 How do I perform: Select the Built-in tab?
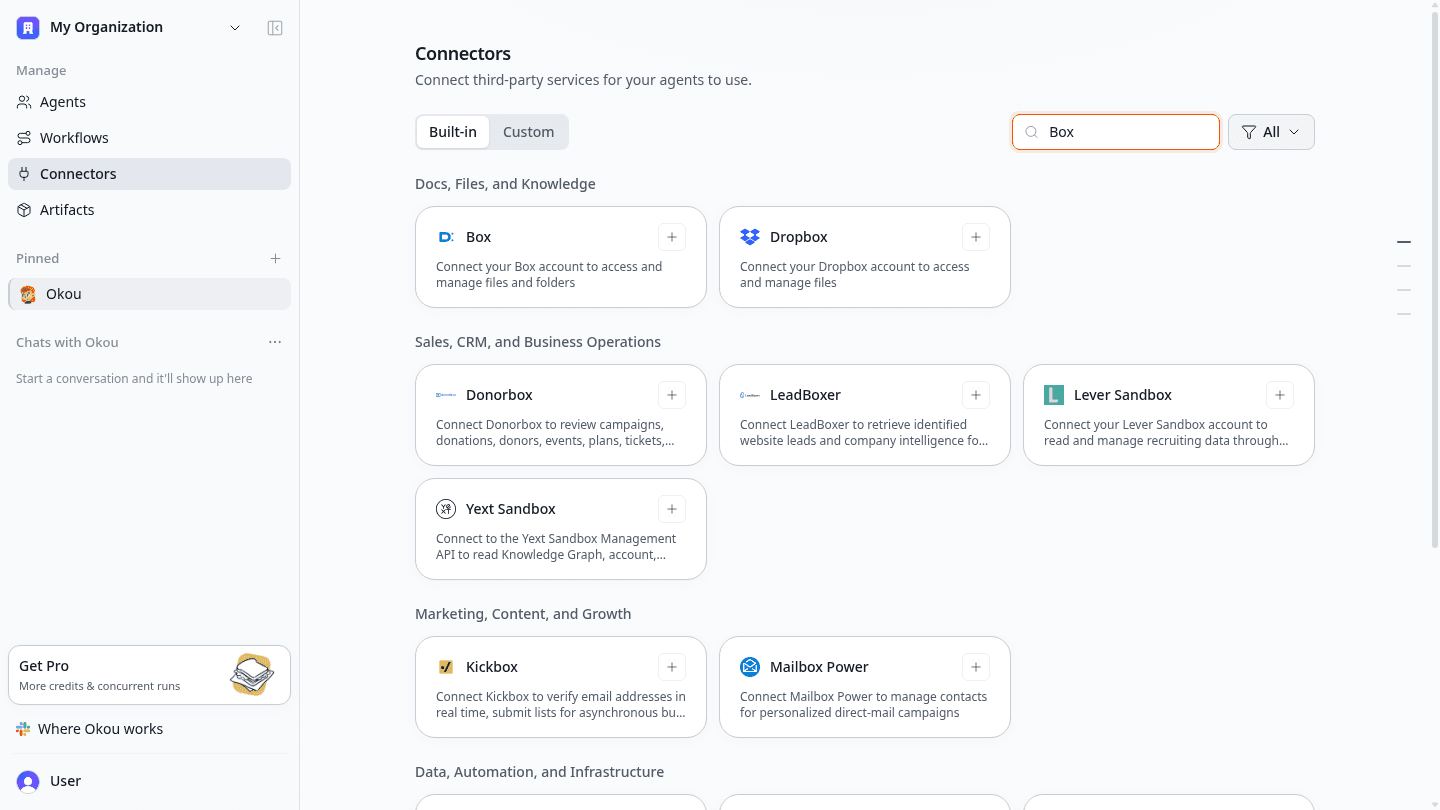[x=453, y=132]
